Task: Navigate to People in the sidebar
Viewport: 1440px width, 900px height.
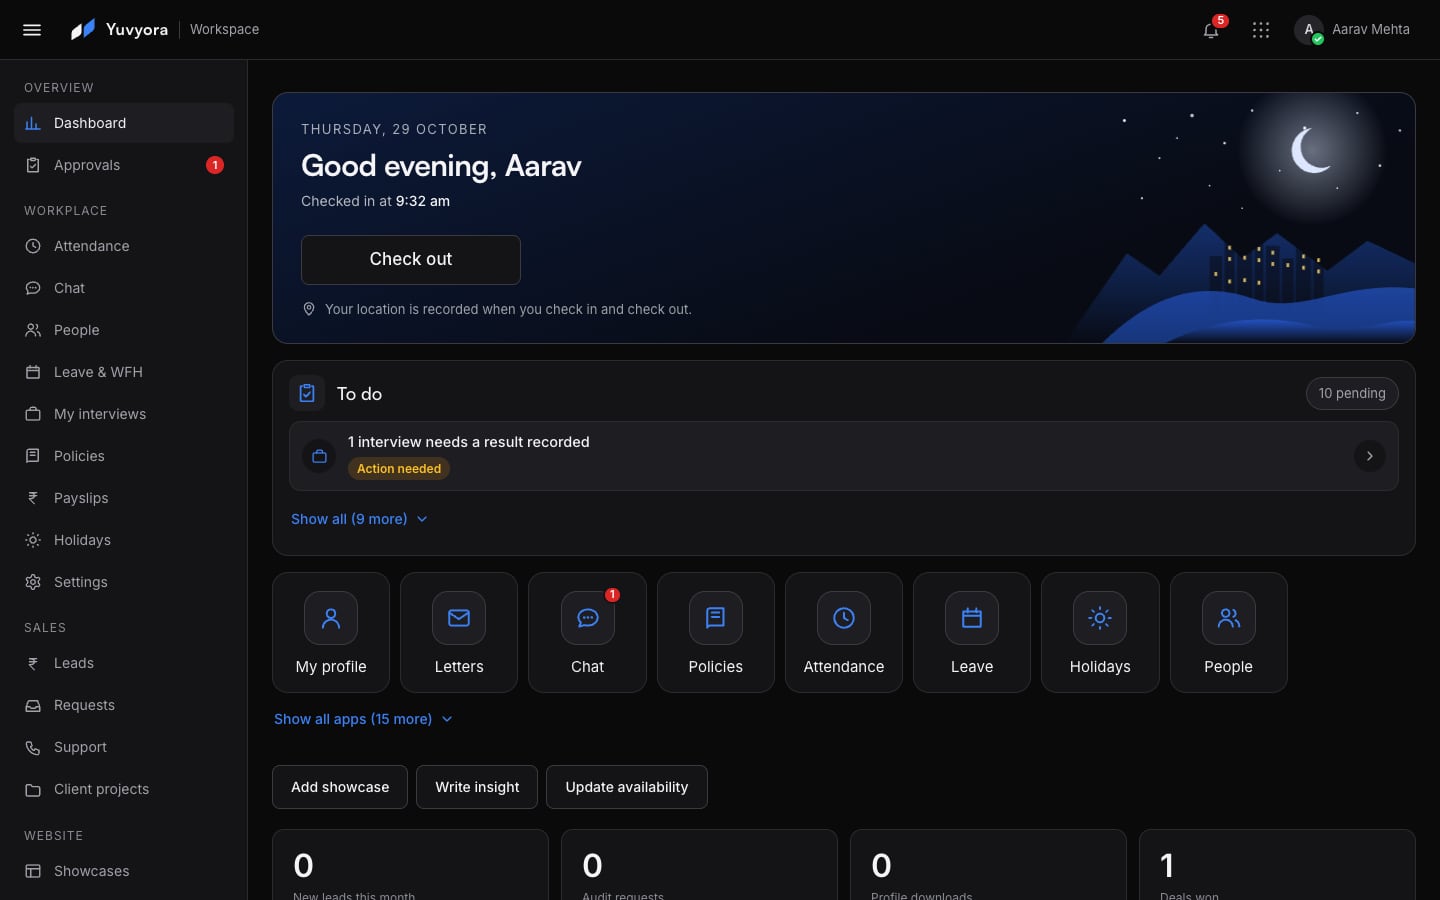Action: pyautogui.click(x=124, y=330)
